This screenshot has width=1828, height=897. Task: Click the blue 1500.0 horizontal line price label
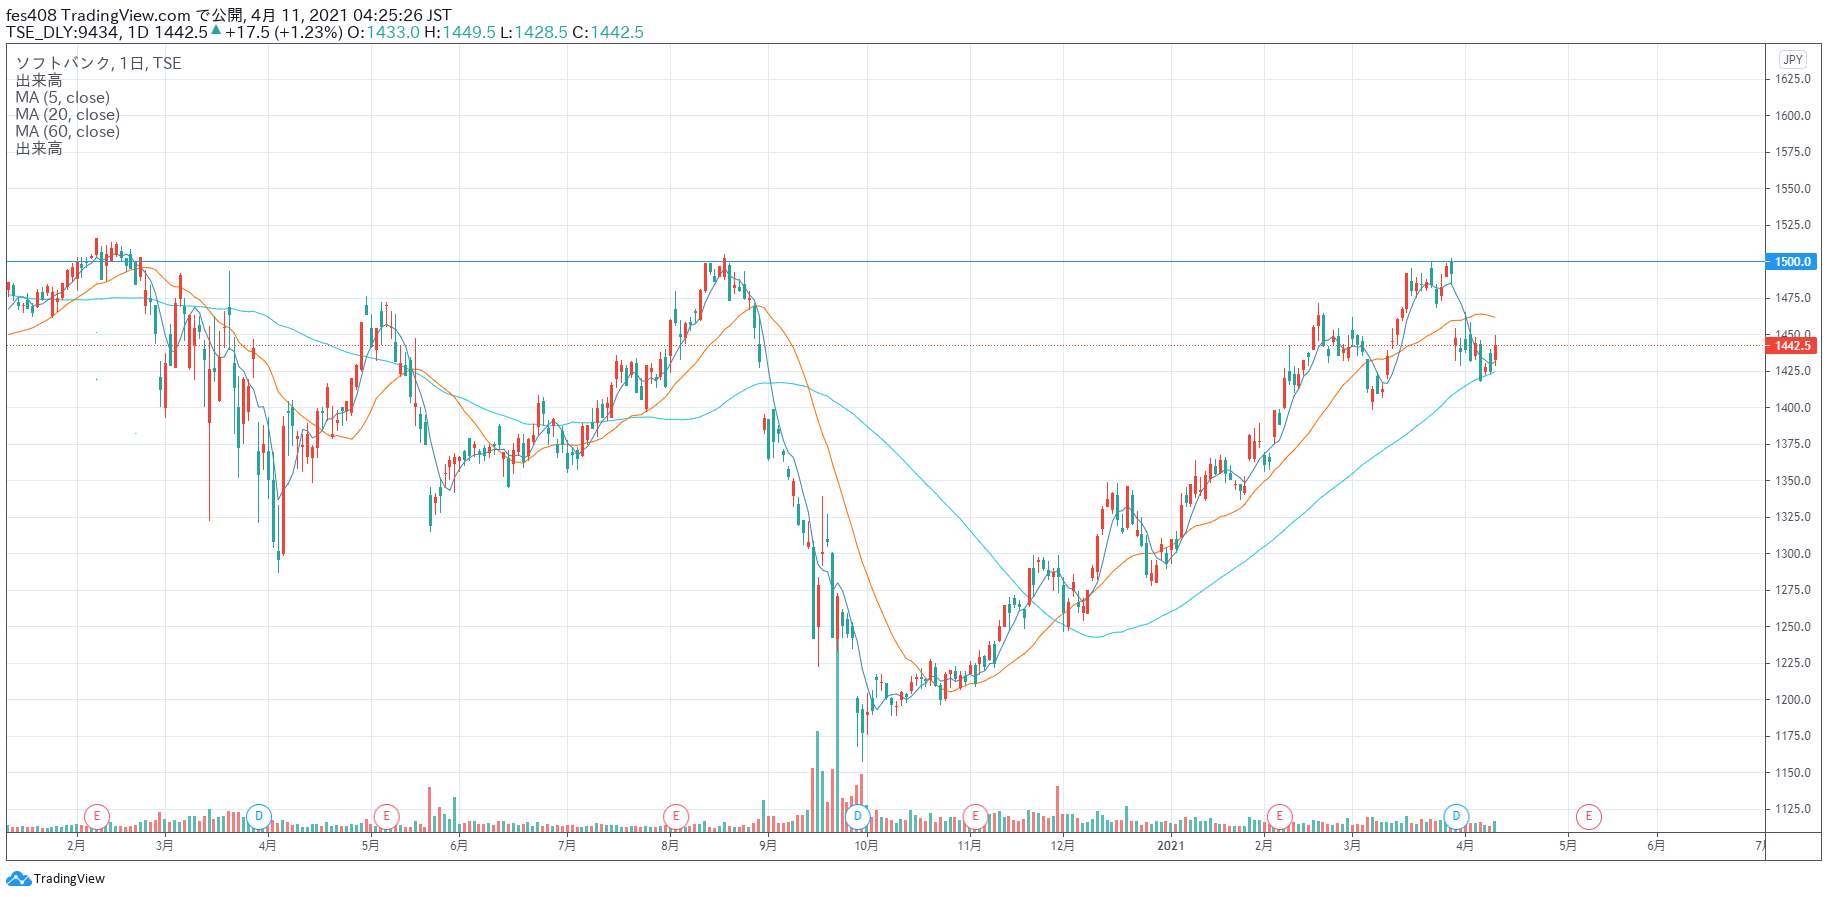(x=1792, y=262)
